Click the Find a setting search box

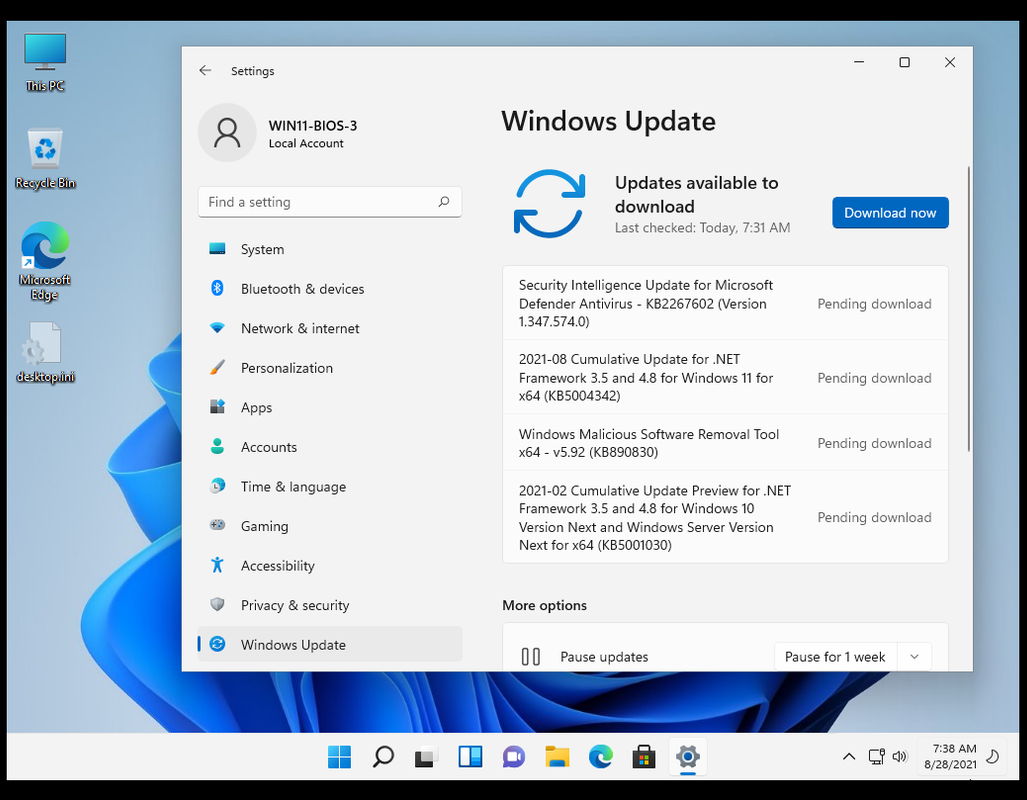pos(330,202)
